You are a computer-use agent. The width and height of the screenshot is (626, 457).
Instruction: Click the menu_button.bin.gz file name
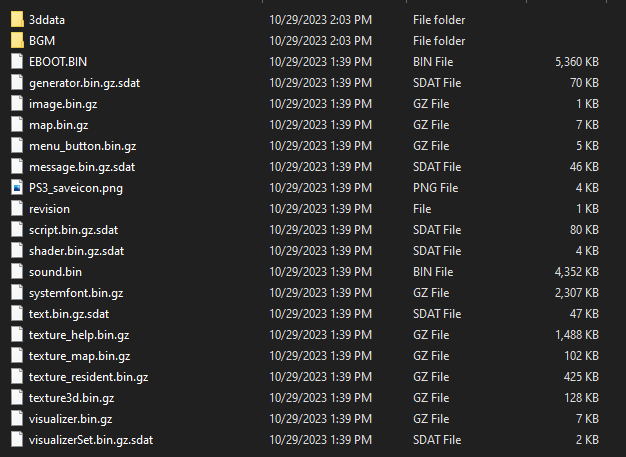pyautogui.click(x=83, y=146)
